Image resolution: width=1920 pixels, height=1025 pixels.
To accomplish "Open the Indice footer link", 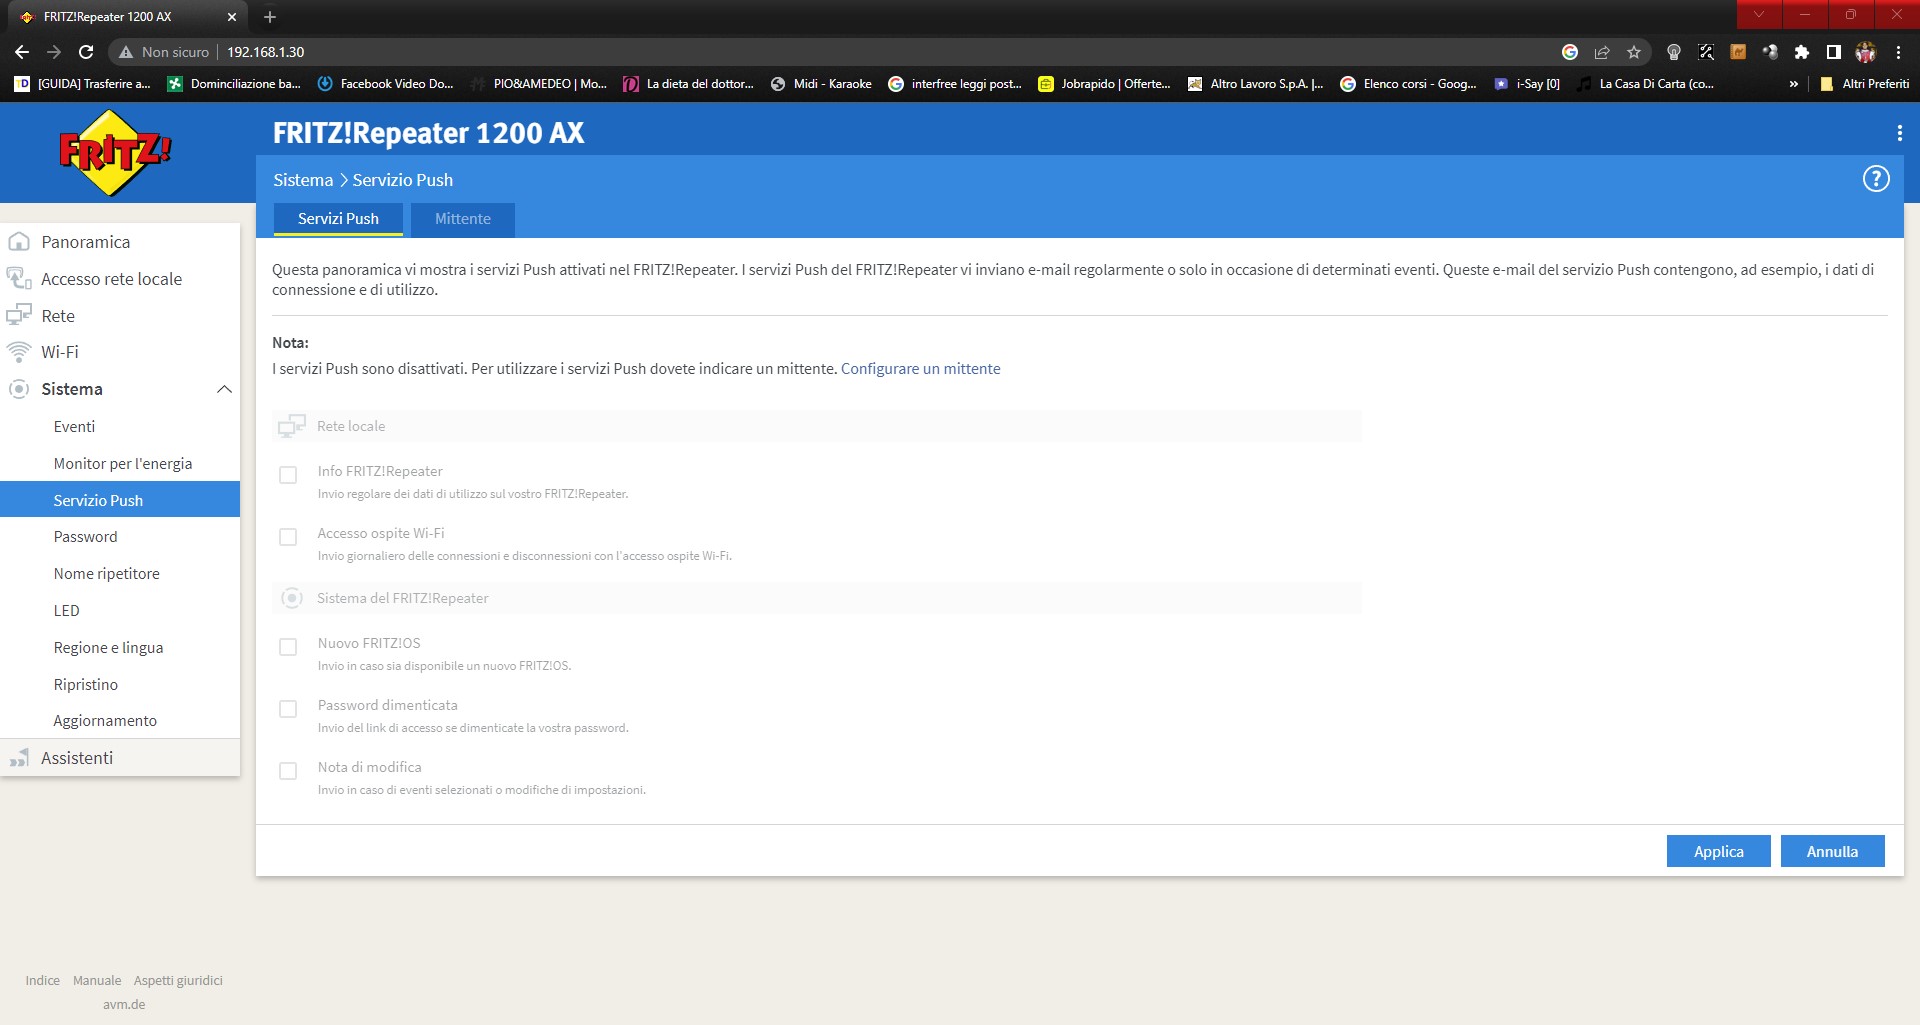I will point(42,981).
